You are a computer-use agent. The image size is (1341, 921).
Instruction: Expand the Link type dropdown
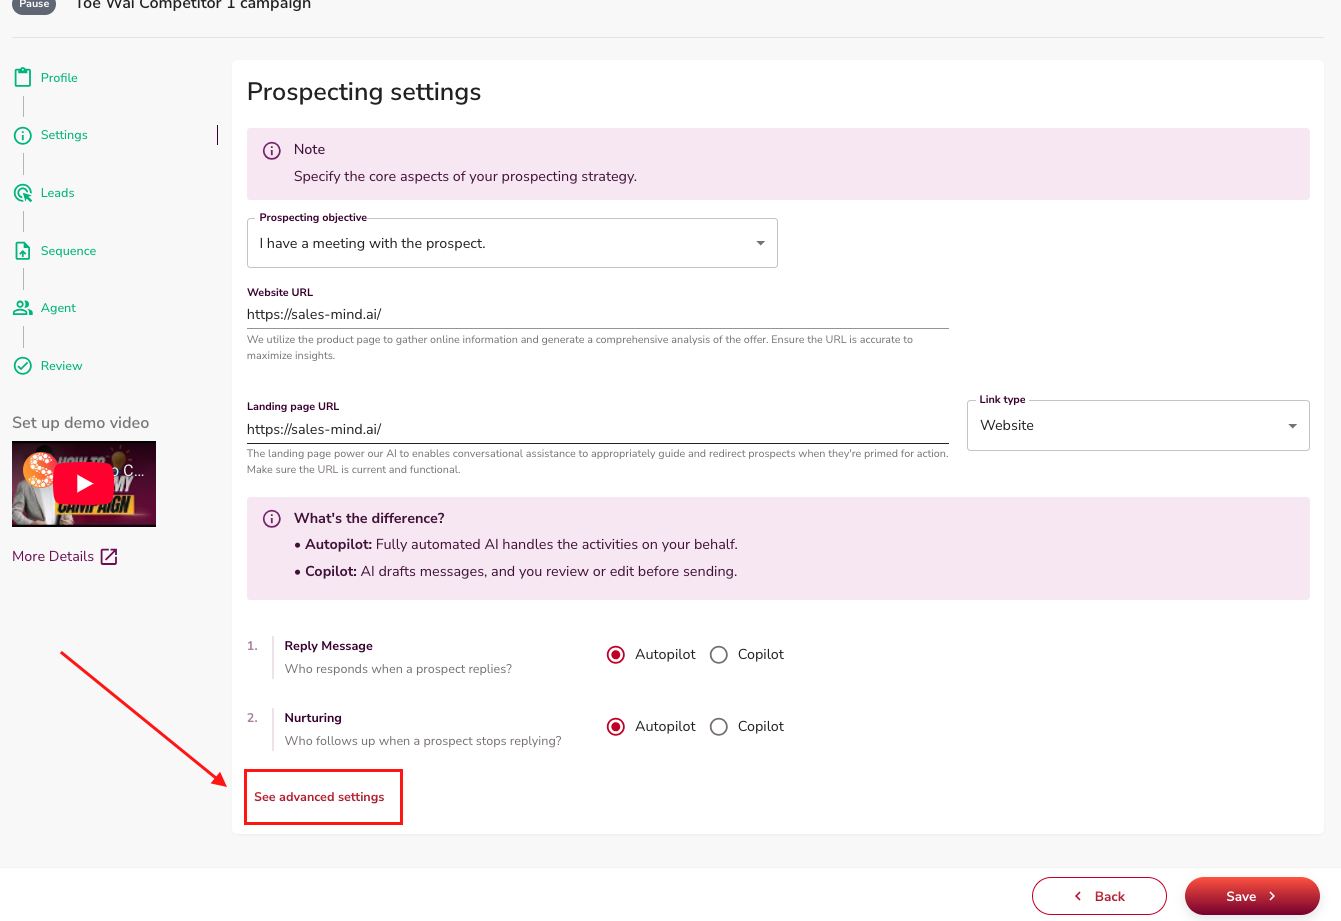click(x=1138, y=426)
